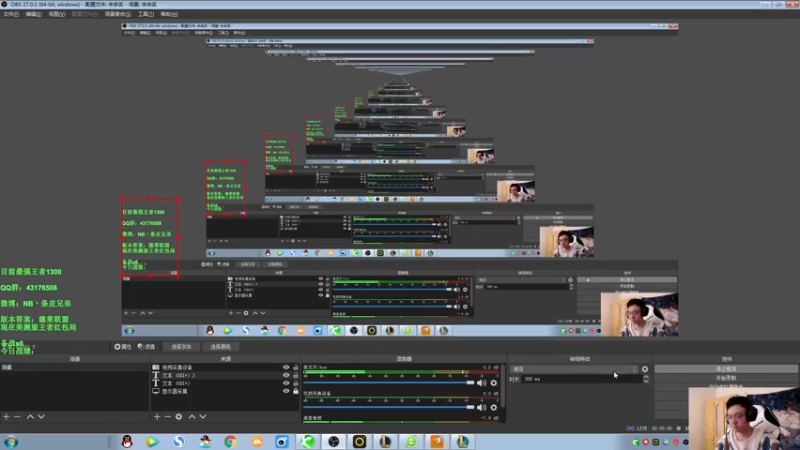Image resolution: width=800 pixels, height=450 pixels.
Task: Toggle visibility of 文本 (GDI+) 3 source
Action: [x=286, y=375]
